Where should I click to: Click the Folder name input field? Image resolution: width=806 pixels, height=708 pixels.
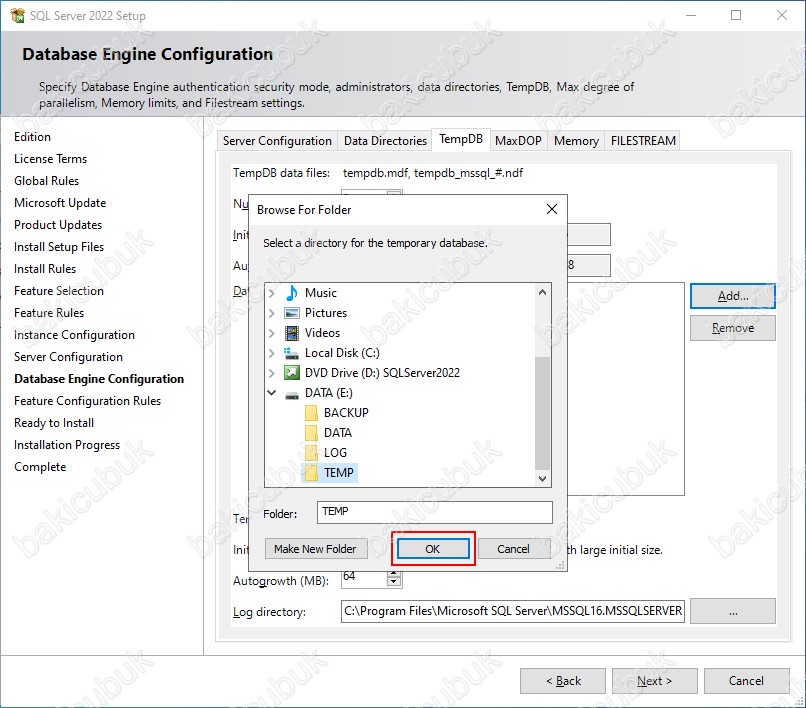(434, 512)
